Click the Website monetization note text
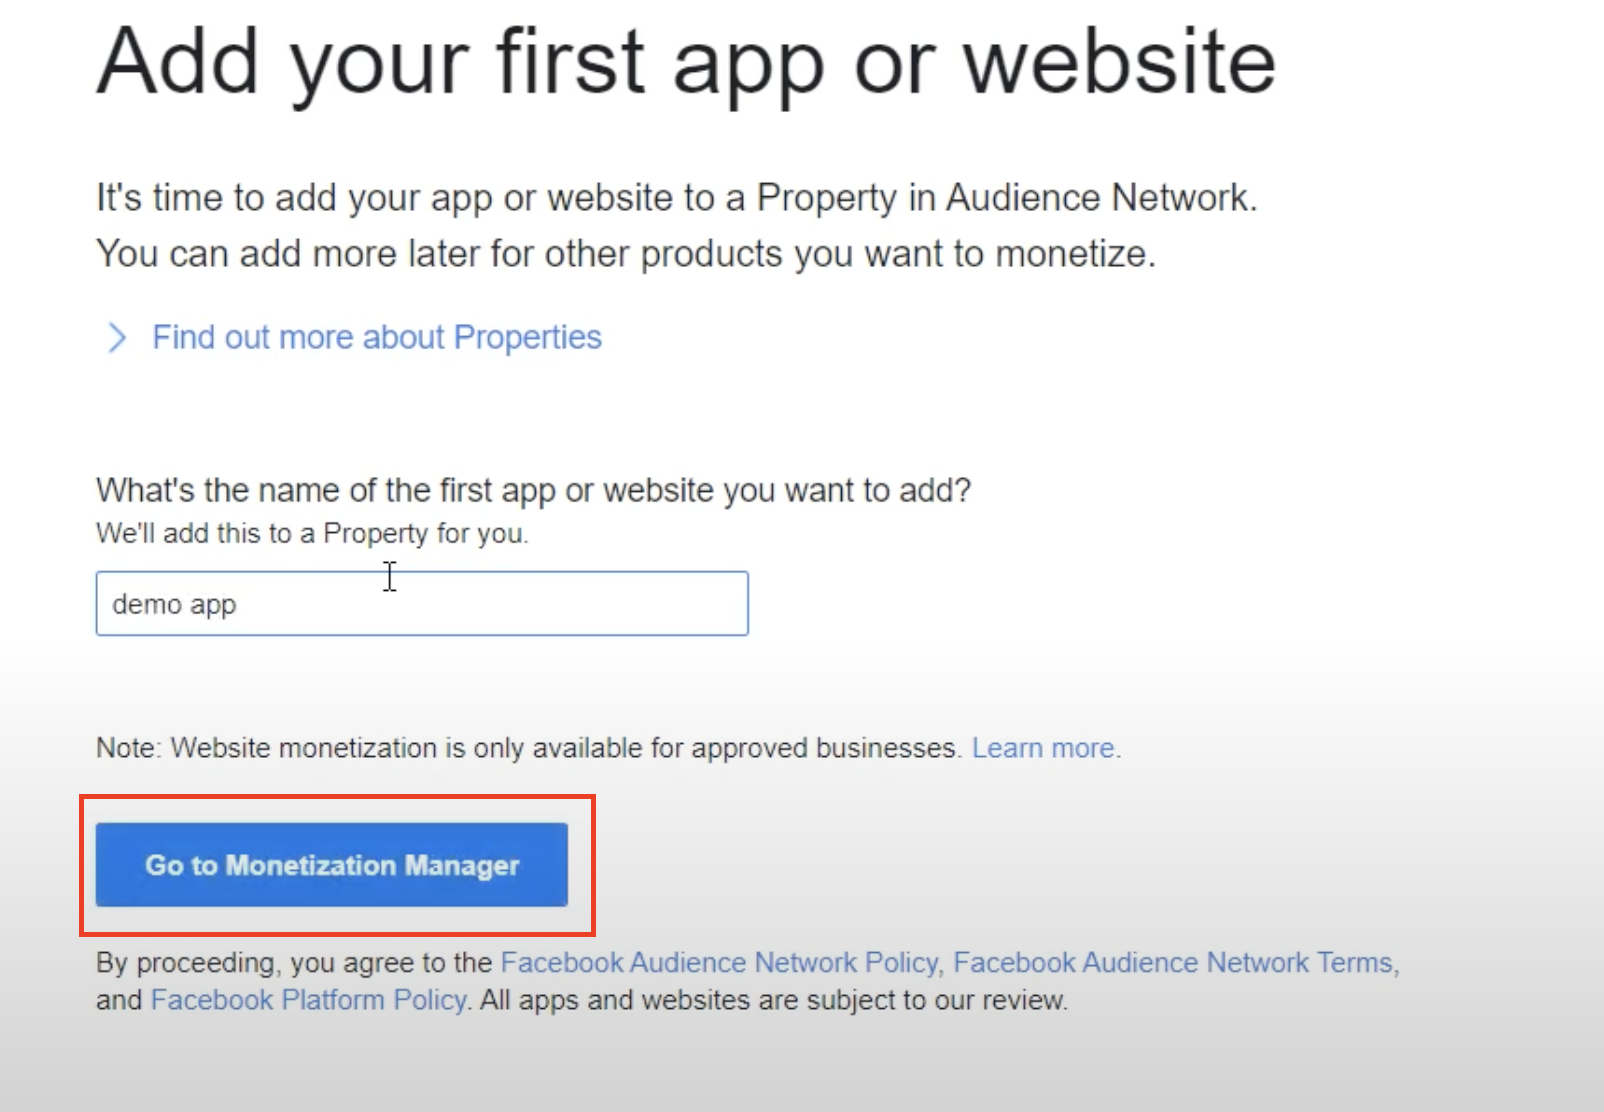This screenshot has height=1112, width=1604. click(528, 748)
